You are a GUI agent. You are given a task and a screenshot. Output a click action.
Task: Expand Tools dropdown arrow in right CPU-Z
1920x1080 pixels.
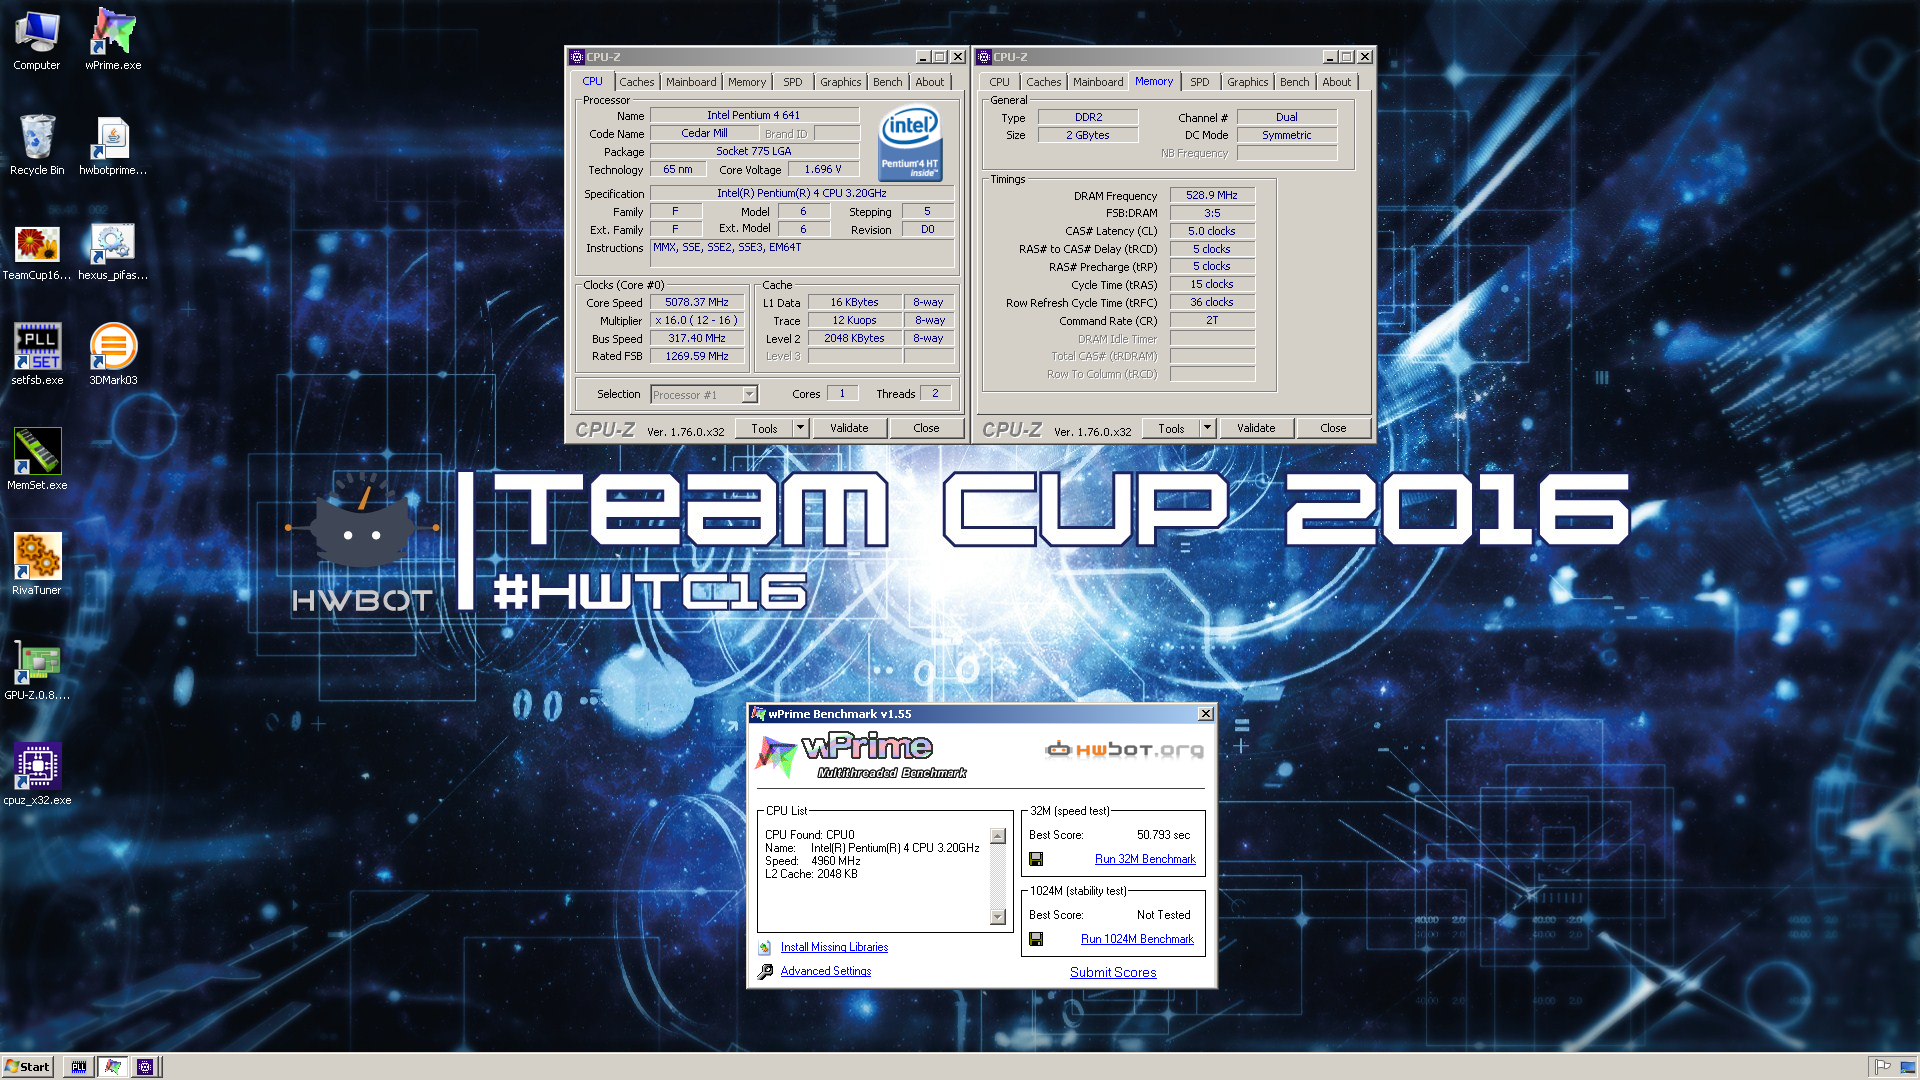point(1207,428)
